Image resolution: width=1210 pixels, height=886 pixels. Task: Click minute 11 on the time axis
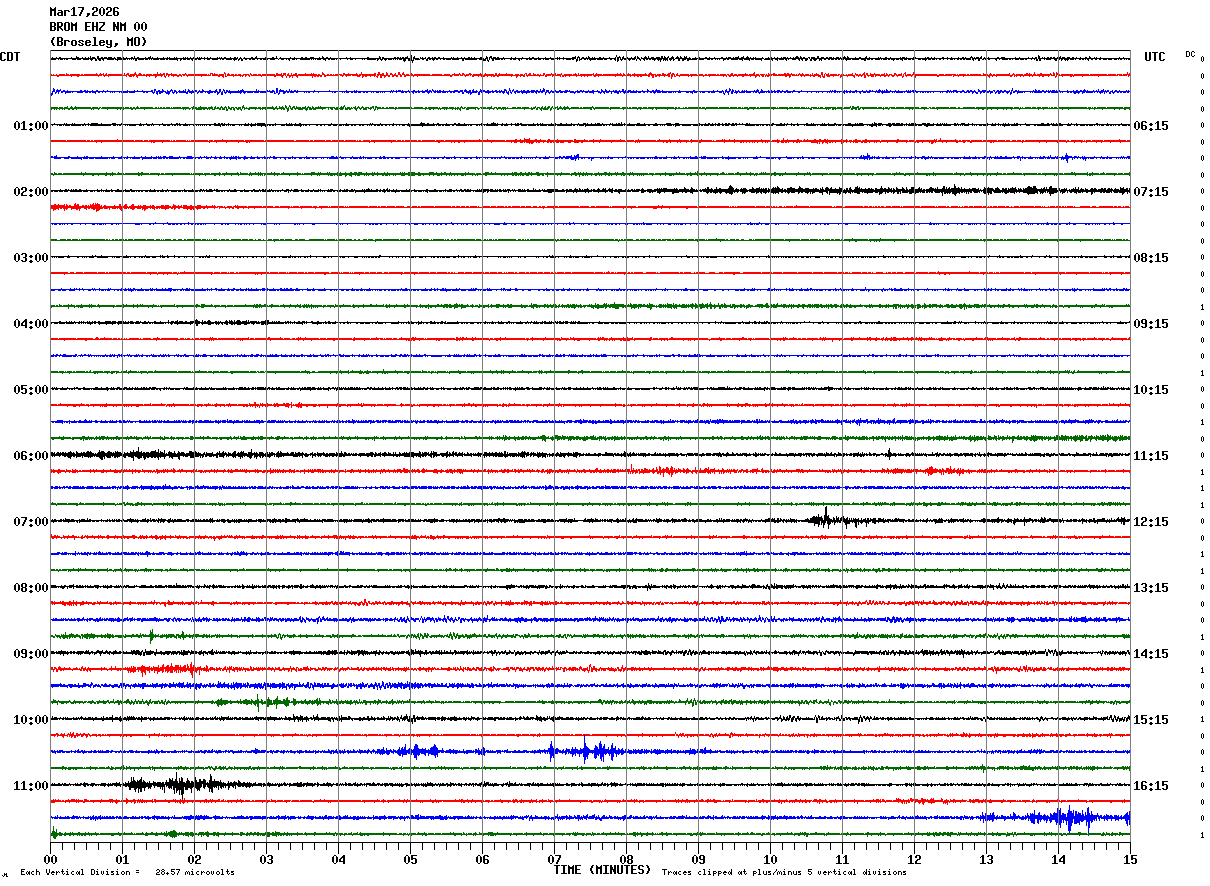pos(842,859)
